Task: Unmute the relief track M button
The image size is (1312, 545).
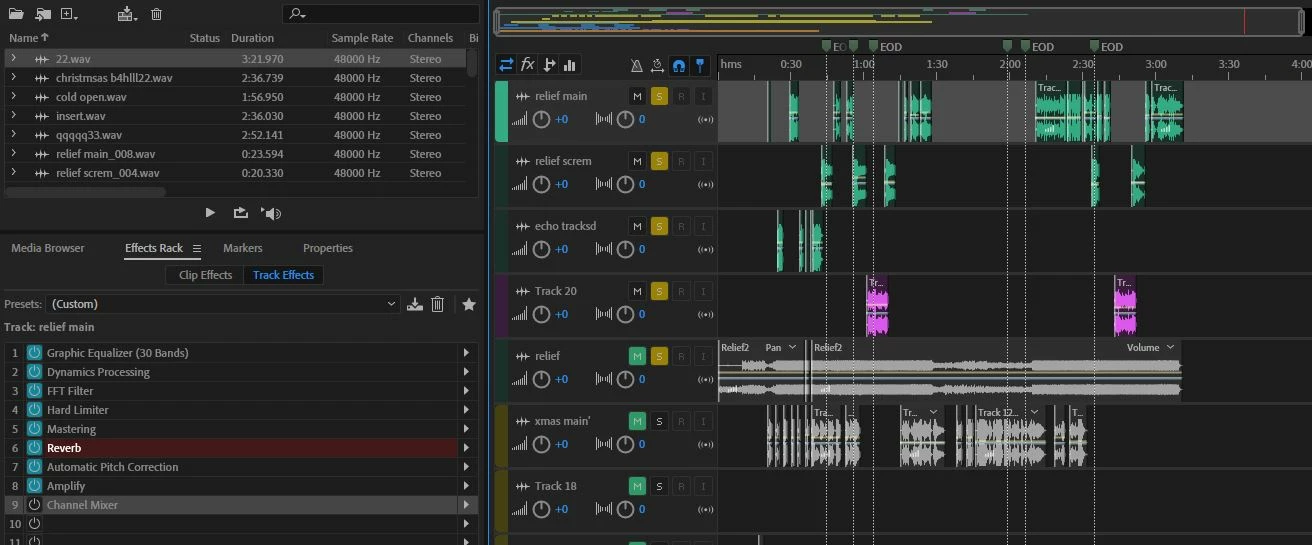Action: tap(637, 356)
